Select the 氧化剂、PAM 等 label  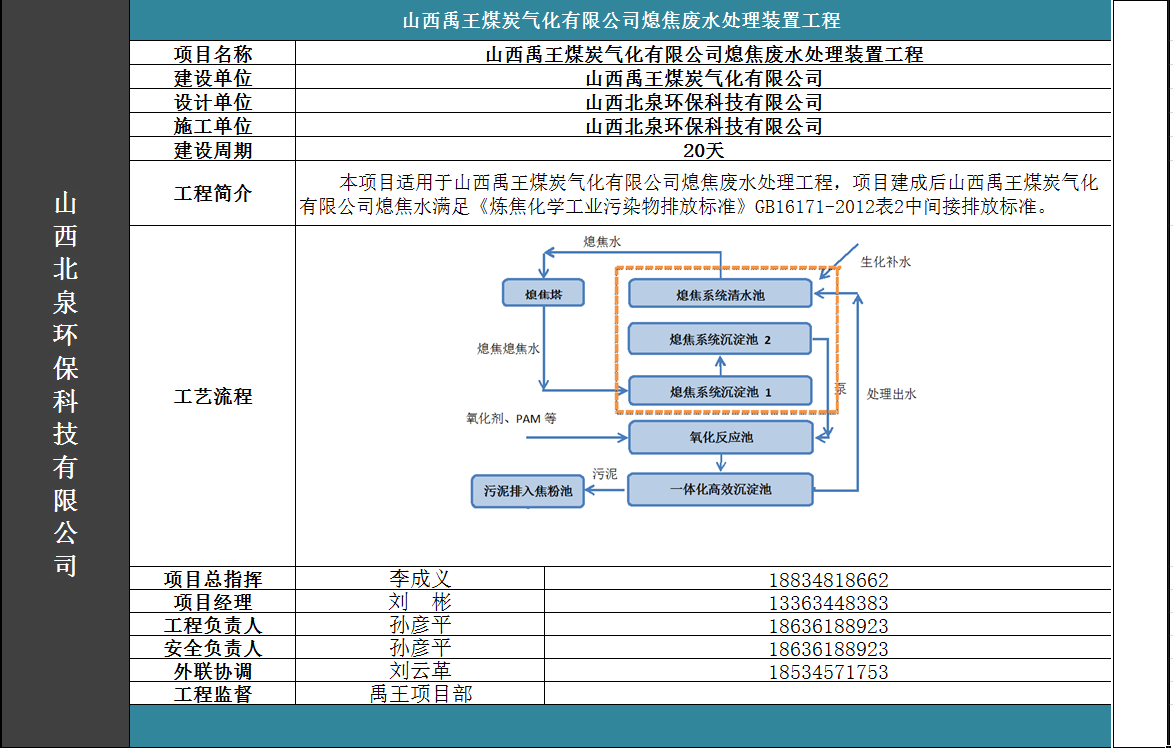[x=511, y=418]
